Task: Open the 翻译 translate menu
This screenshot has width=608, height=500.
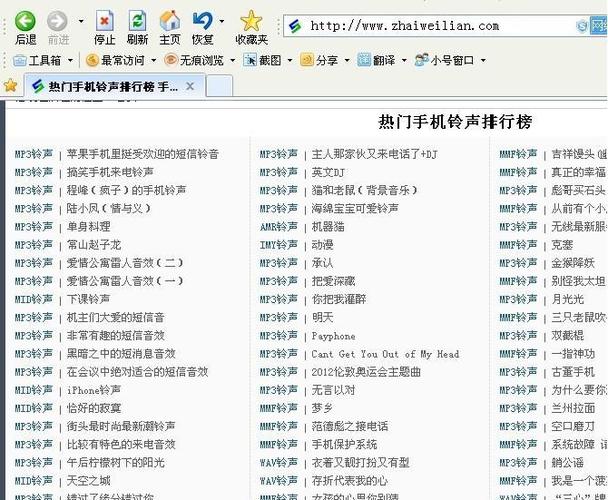Action: click(383, 61)
